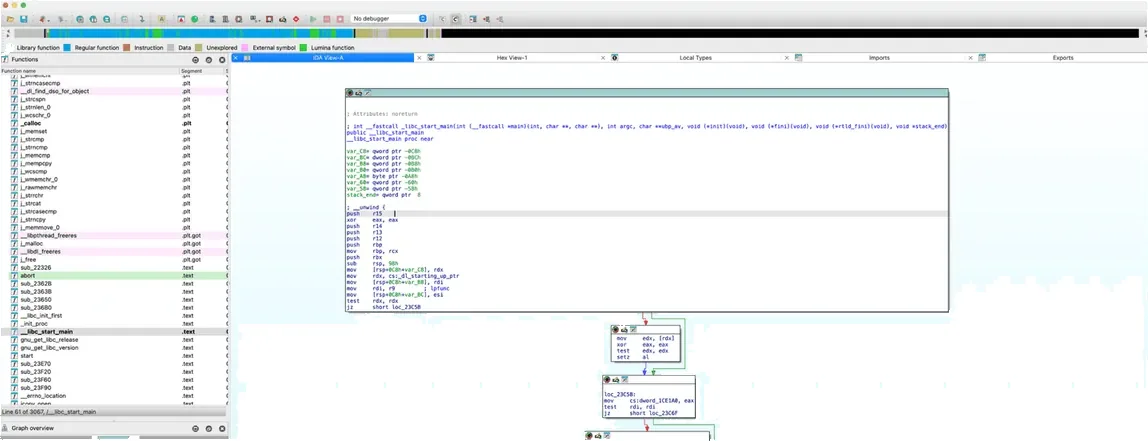1148x441 pixels.
Task: Sort by the Segment column header
Action: coord(202,71)
